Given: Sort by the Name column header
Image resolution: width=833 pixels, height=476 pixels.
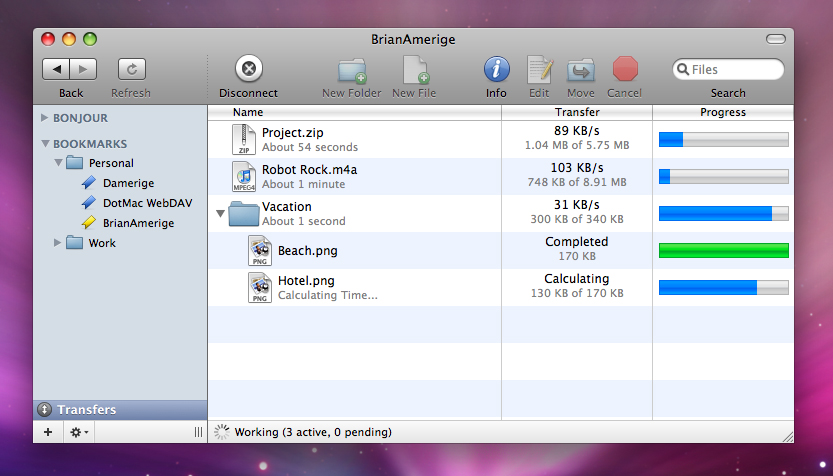Looking at the screenshot, I should click(x=355, y=112).
